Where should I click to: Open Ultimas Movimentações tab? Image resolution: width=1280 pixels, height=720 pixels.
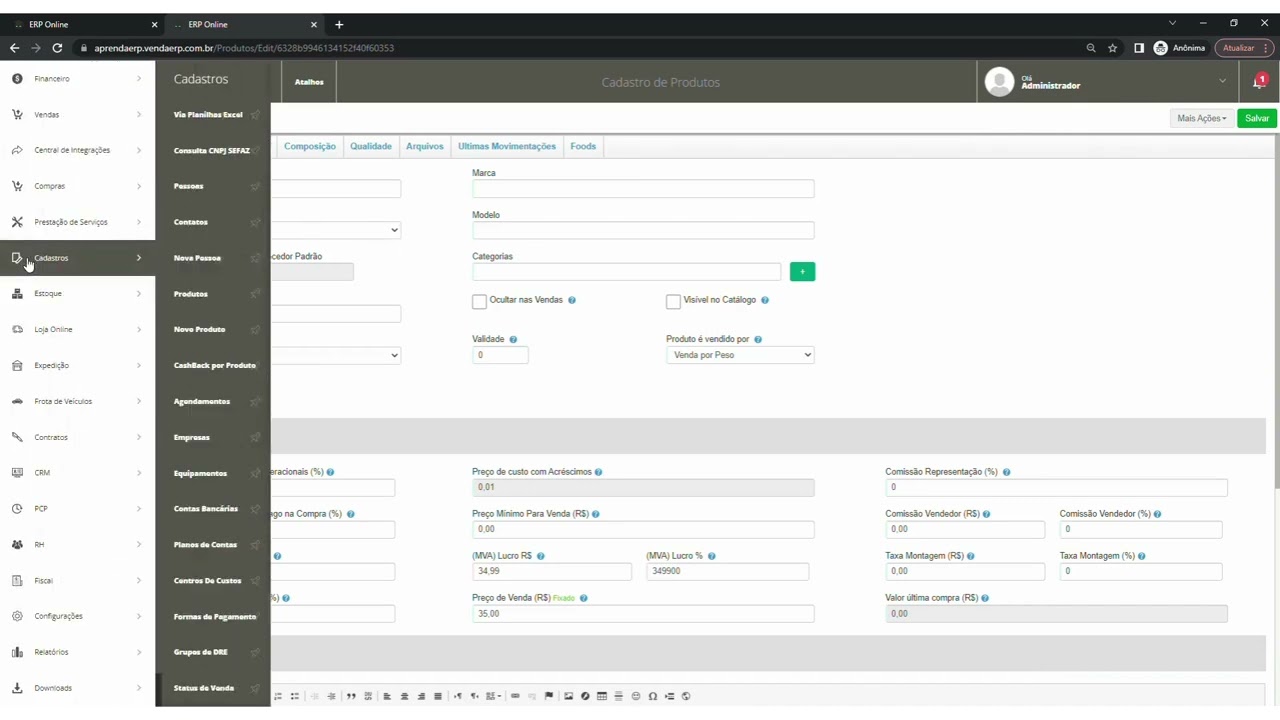(x=507, y=146)
